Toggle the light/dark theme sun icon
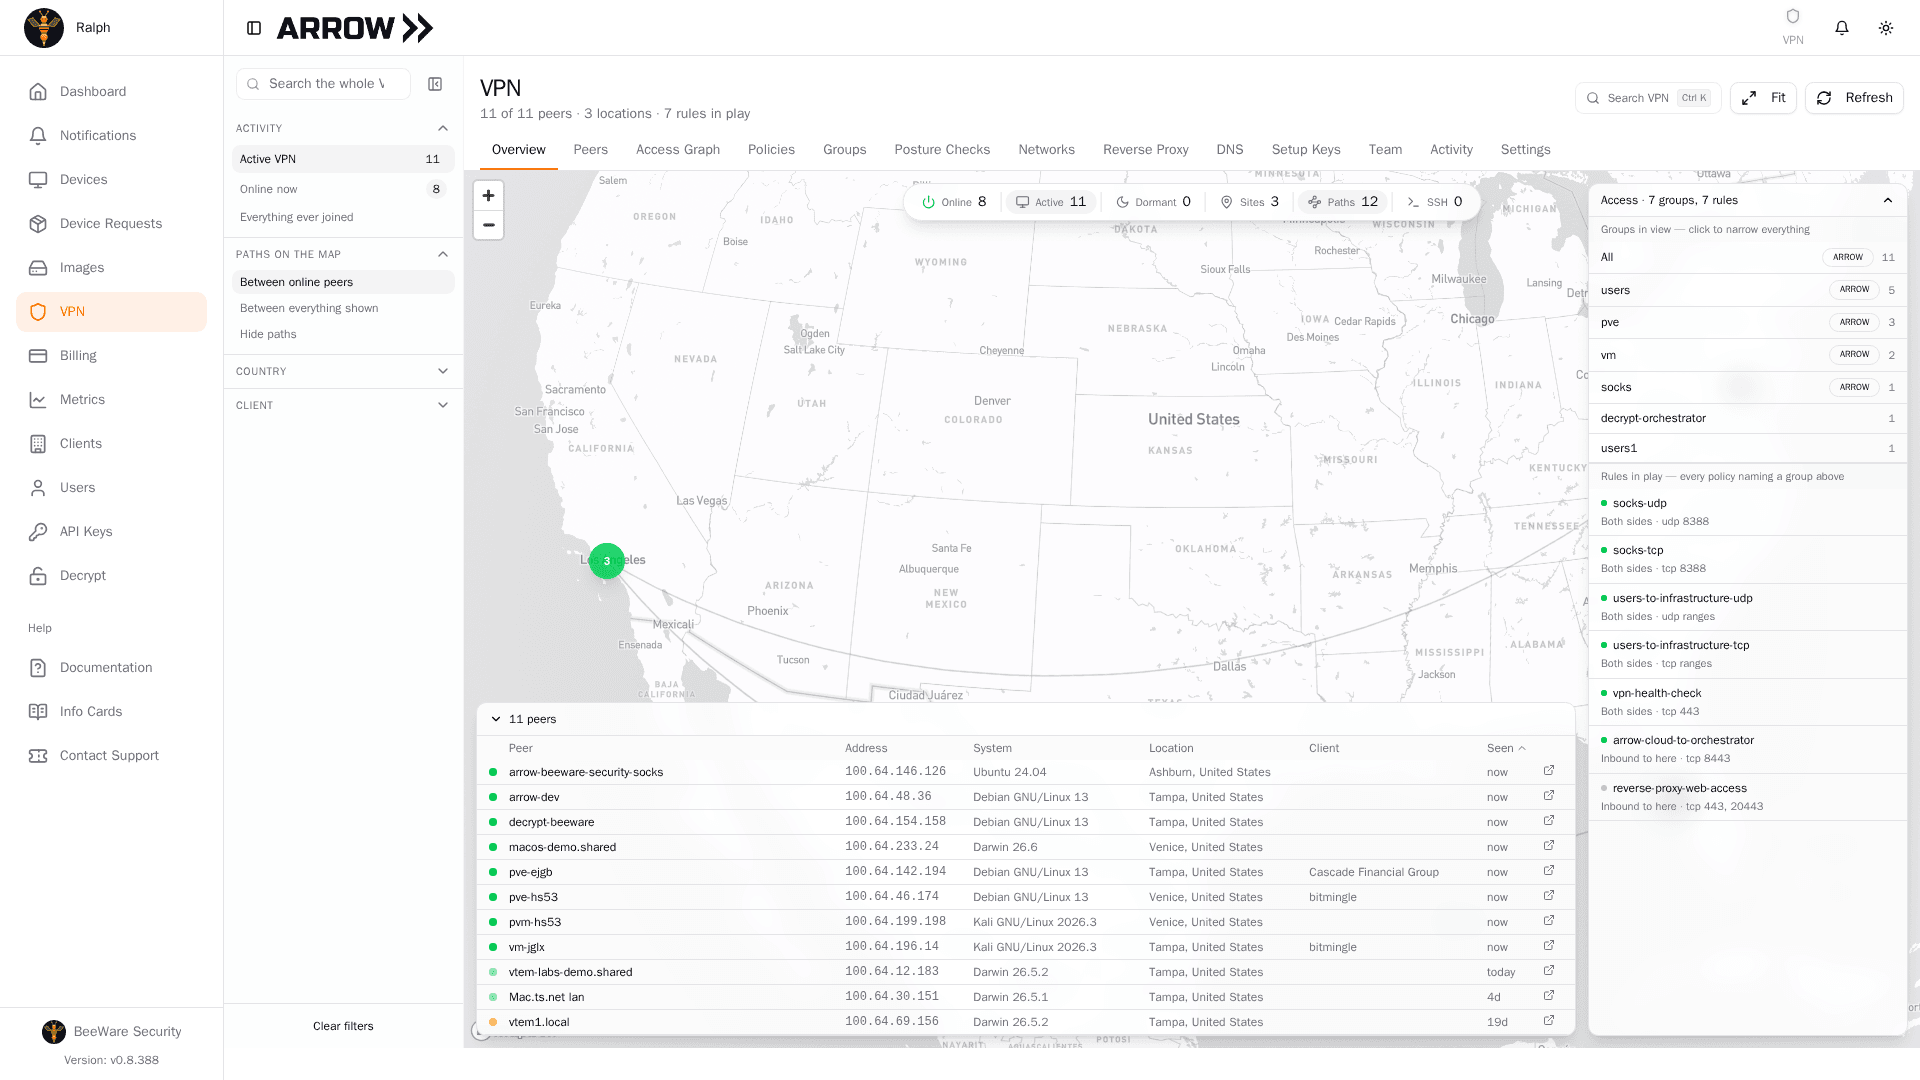Viewport: 1920px width, 1080px height. point(1886,28)
